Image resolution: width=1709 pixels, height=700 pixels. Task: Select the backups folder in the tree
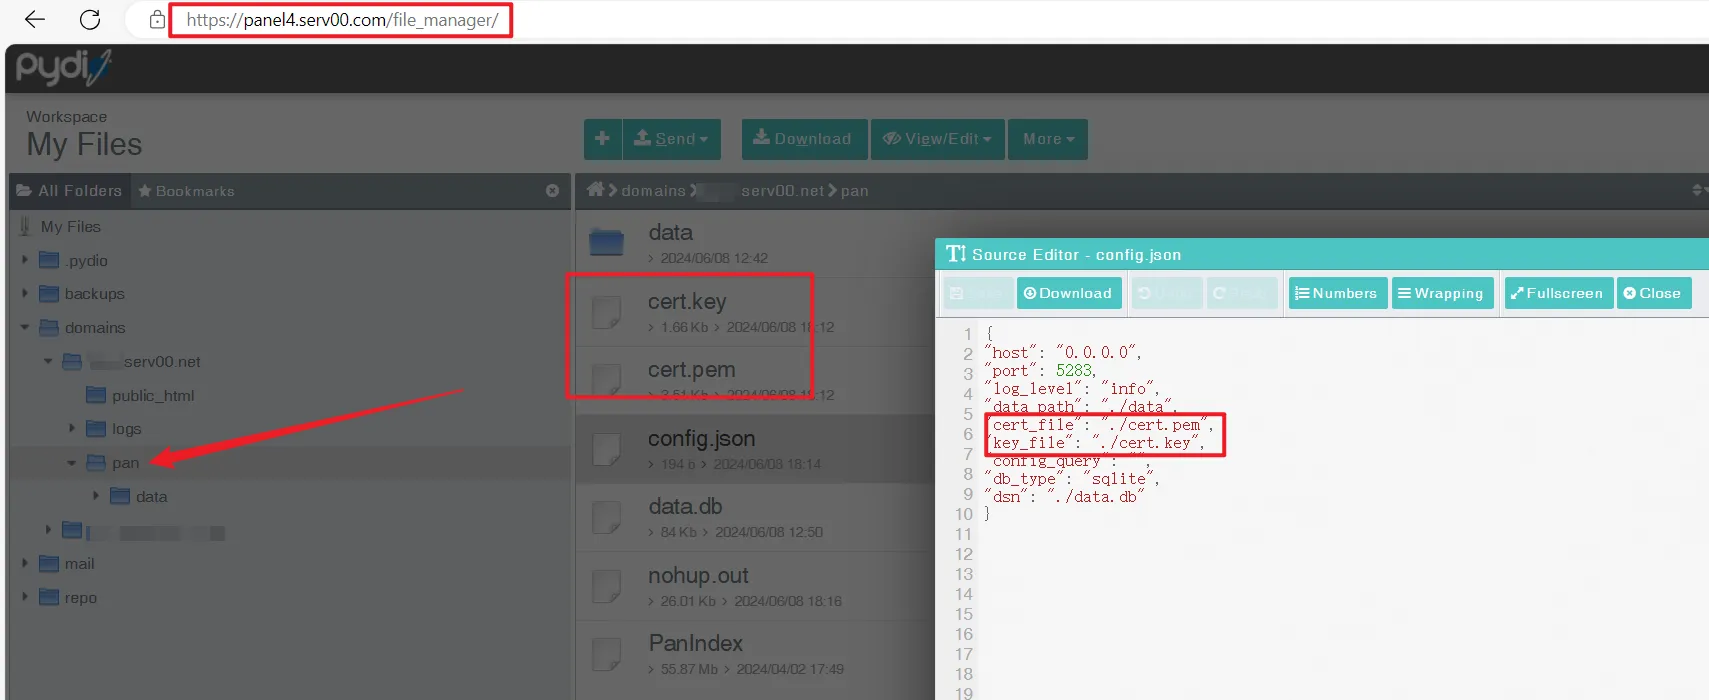94,293
